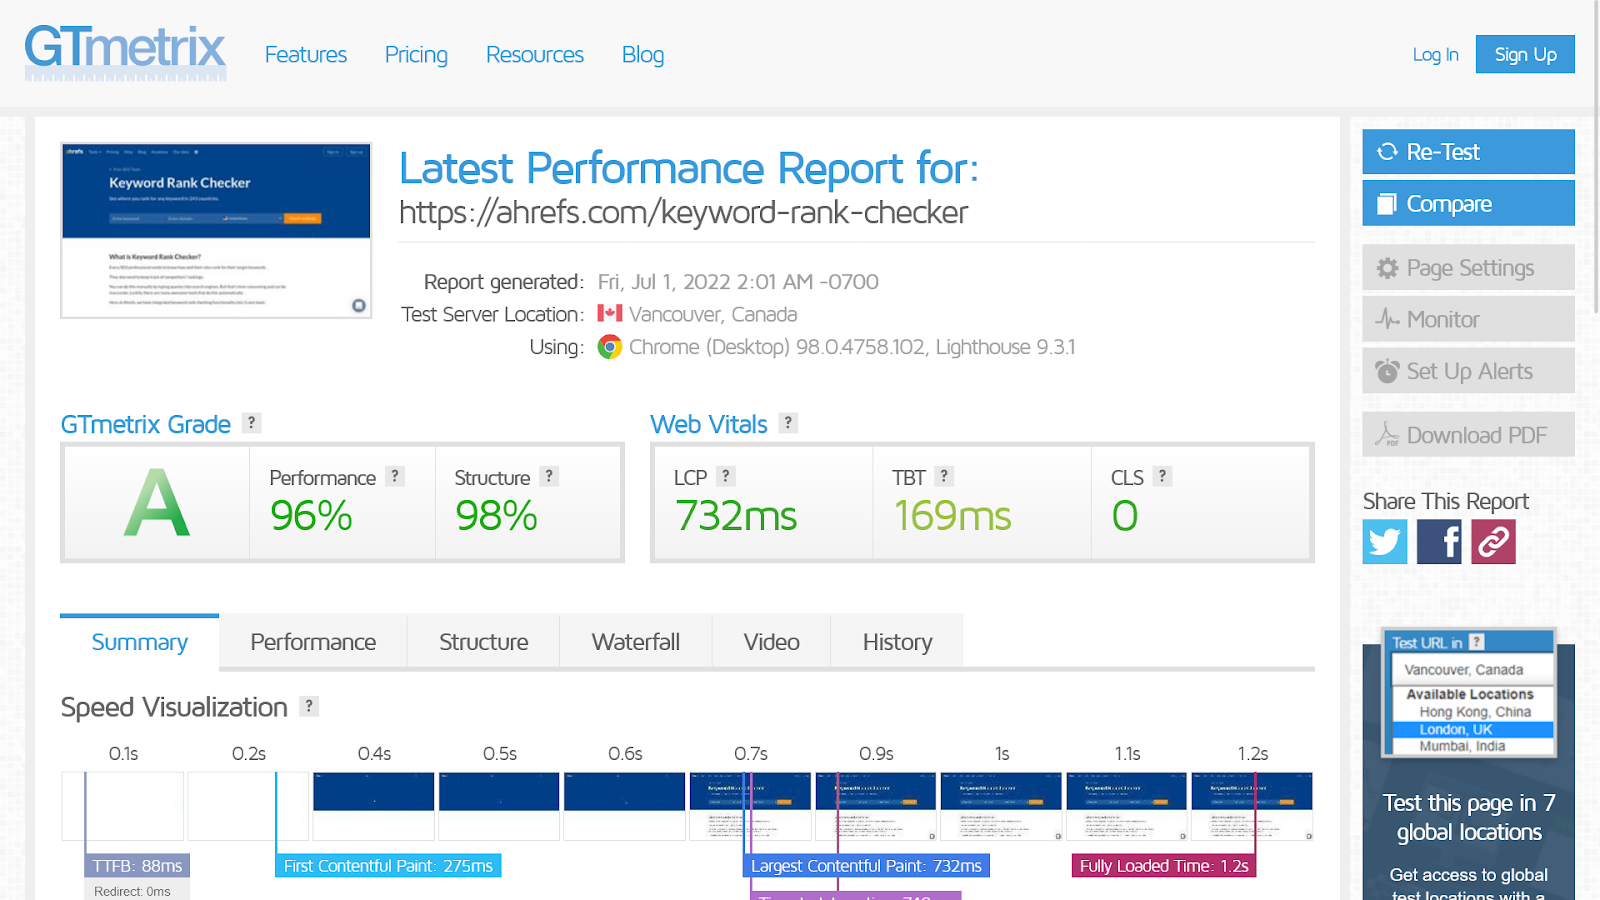
Task: Click the Fully Loaded Time marker
Action: (x=1164, y=866)
